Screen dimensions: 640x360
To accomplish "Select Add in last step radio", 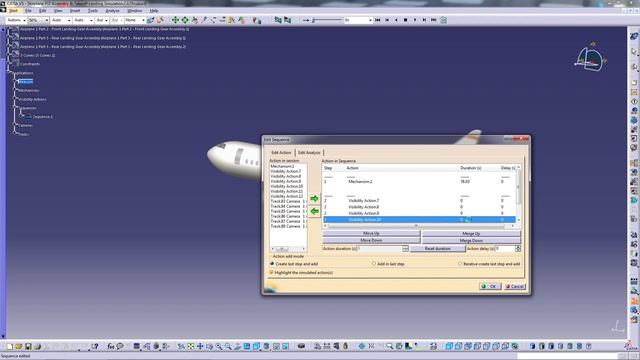I will pos(374,264).
